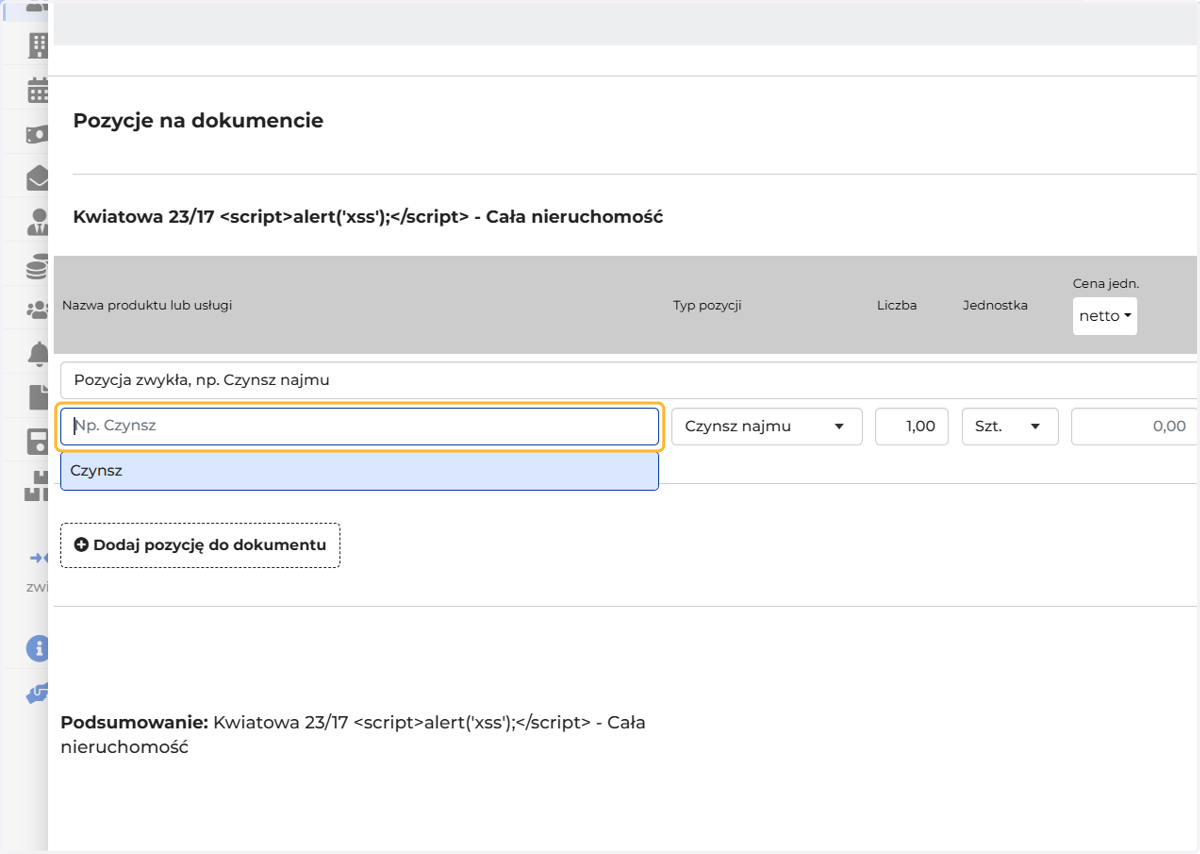The width and height of the screenshot is (1200, 854).
Task: Click the unit price field showing 0,00
Action: (x=1135, y=426)
